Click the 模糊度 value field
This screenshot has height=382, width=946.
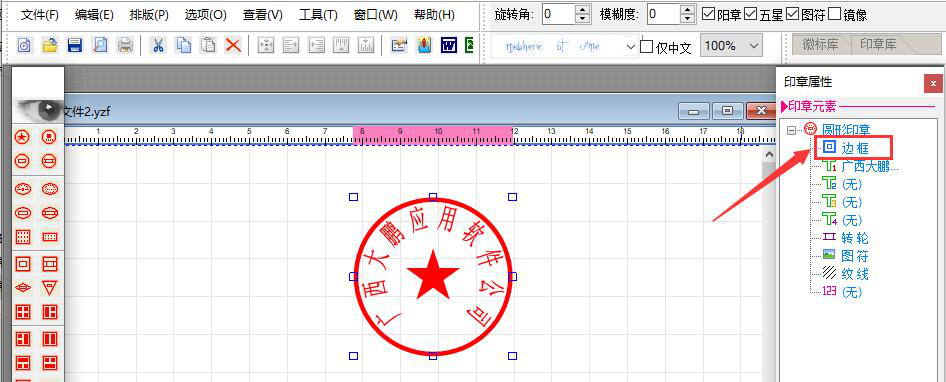click(664, 14)
